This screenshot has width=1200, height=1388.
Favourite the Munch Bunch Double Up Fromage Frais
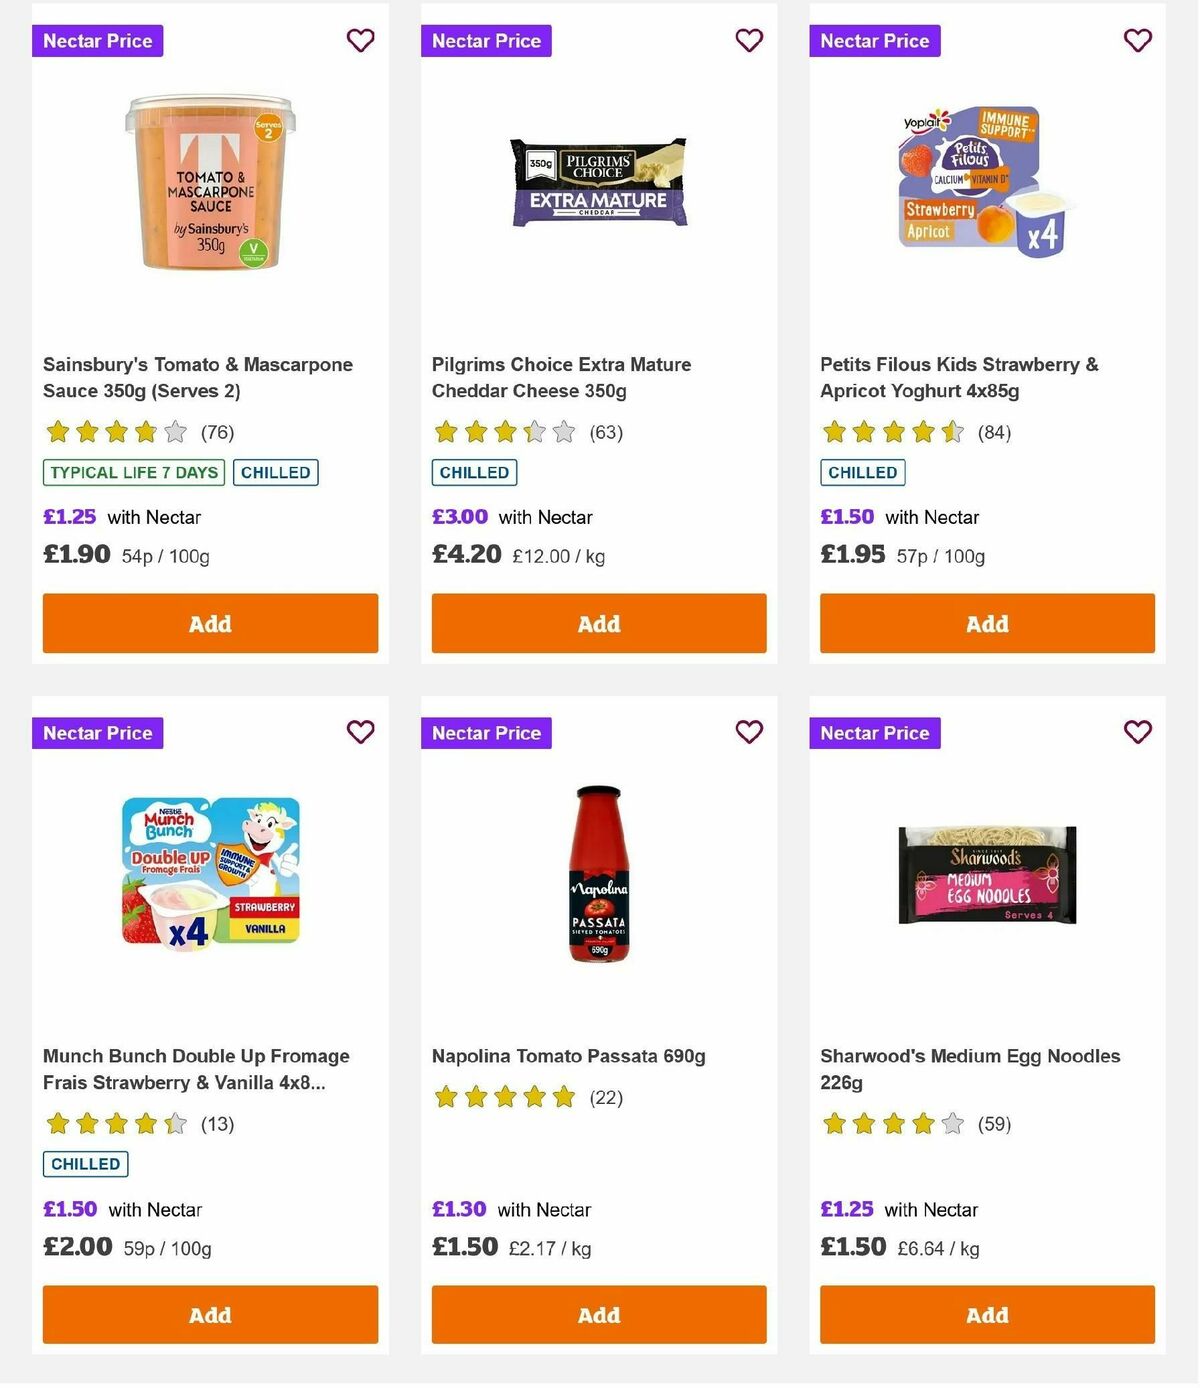(x=360, y=732)
